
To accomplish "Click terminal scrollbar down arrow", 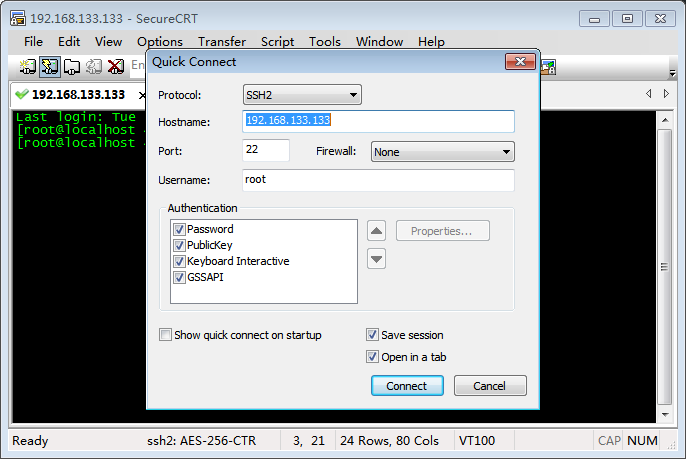I will (665, 414).
